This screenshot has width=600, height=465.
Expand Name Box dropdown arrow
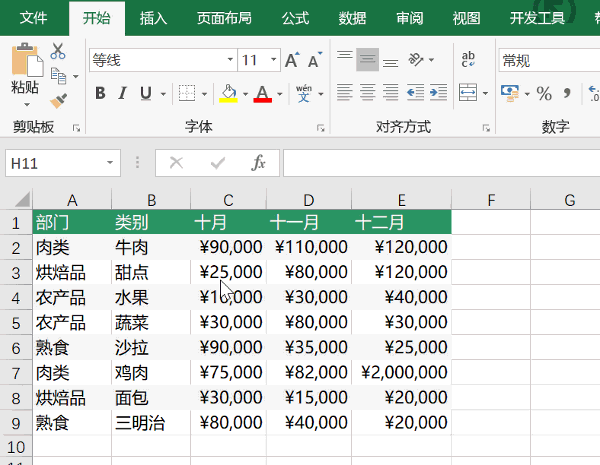pyautogui.click(x=110, y=163)
